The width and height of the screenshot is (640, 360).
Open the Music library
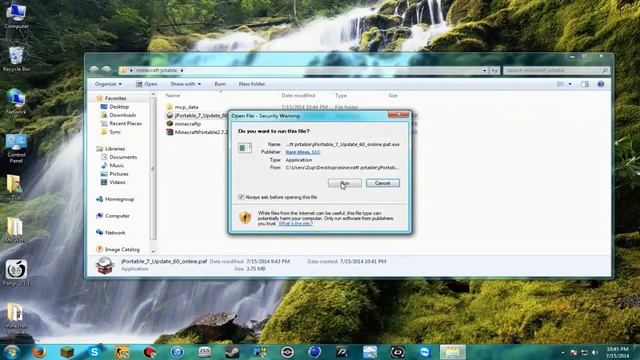coord(116,165)
